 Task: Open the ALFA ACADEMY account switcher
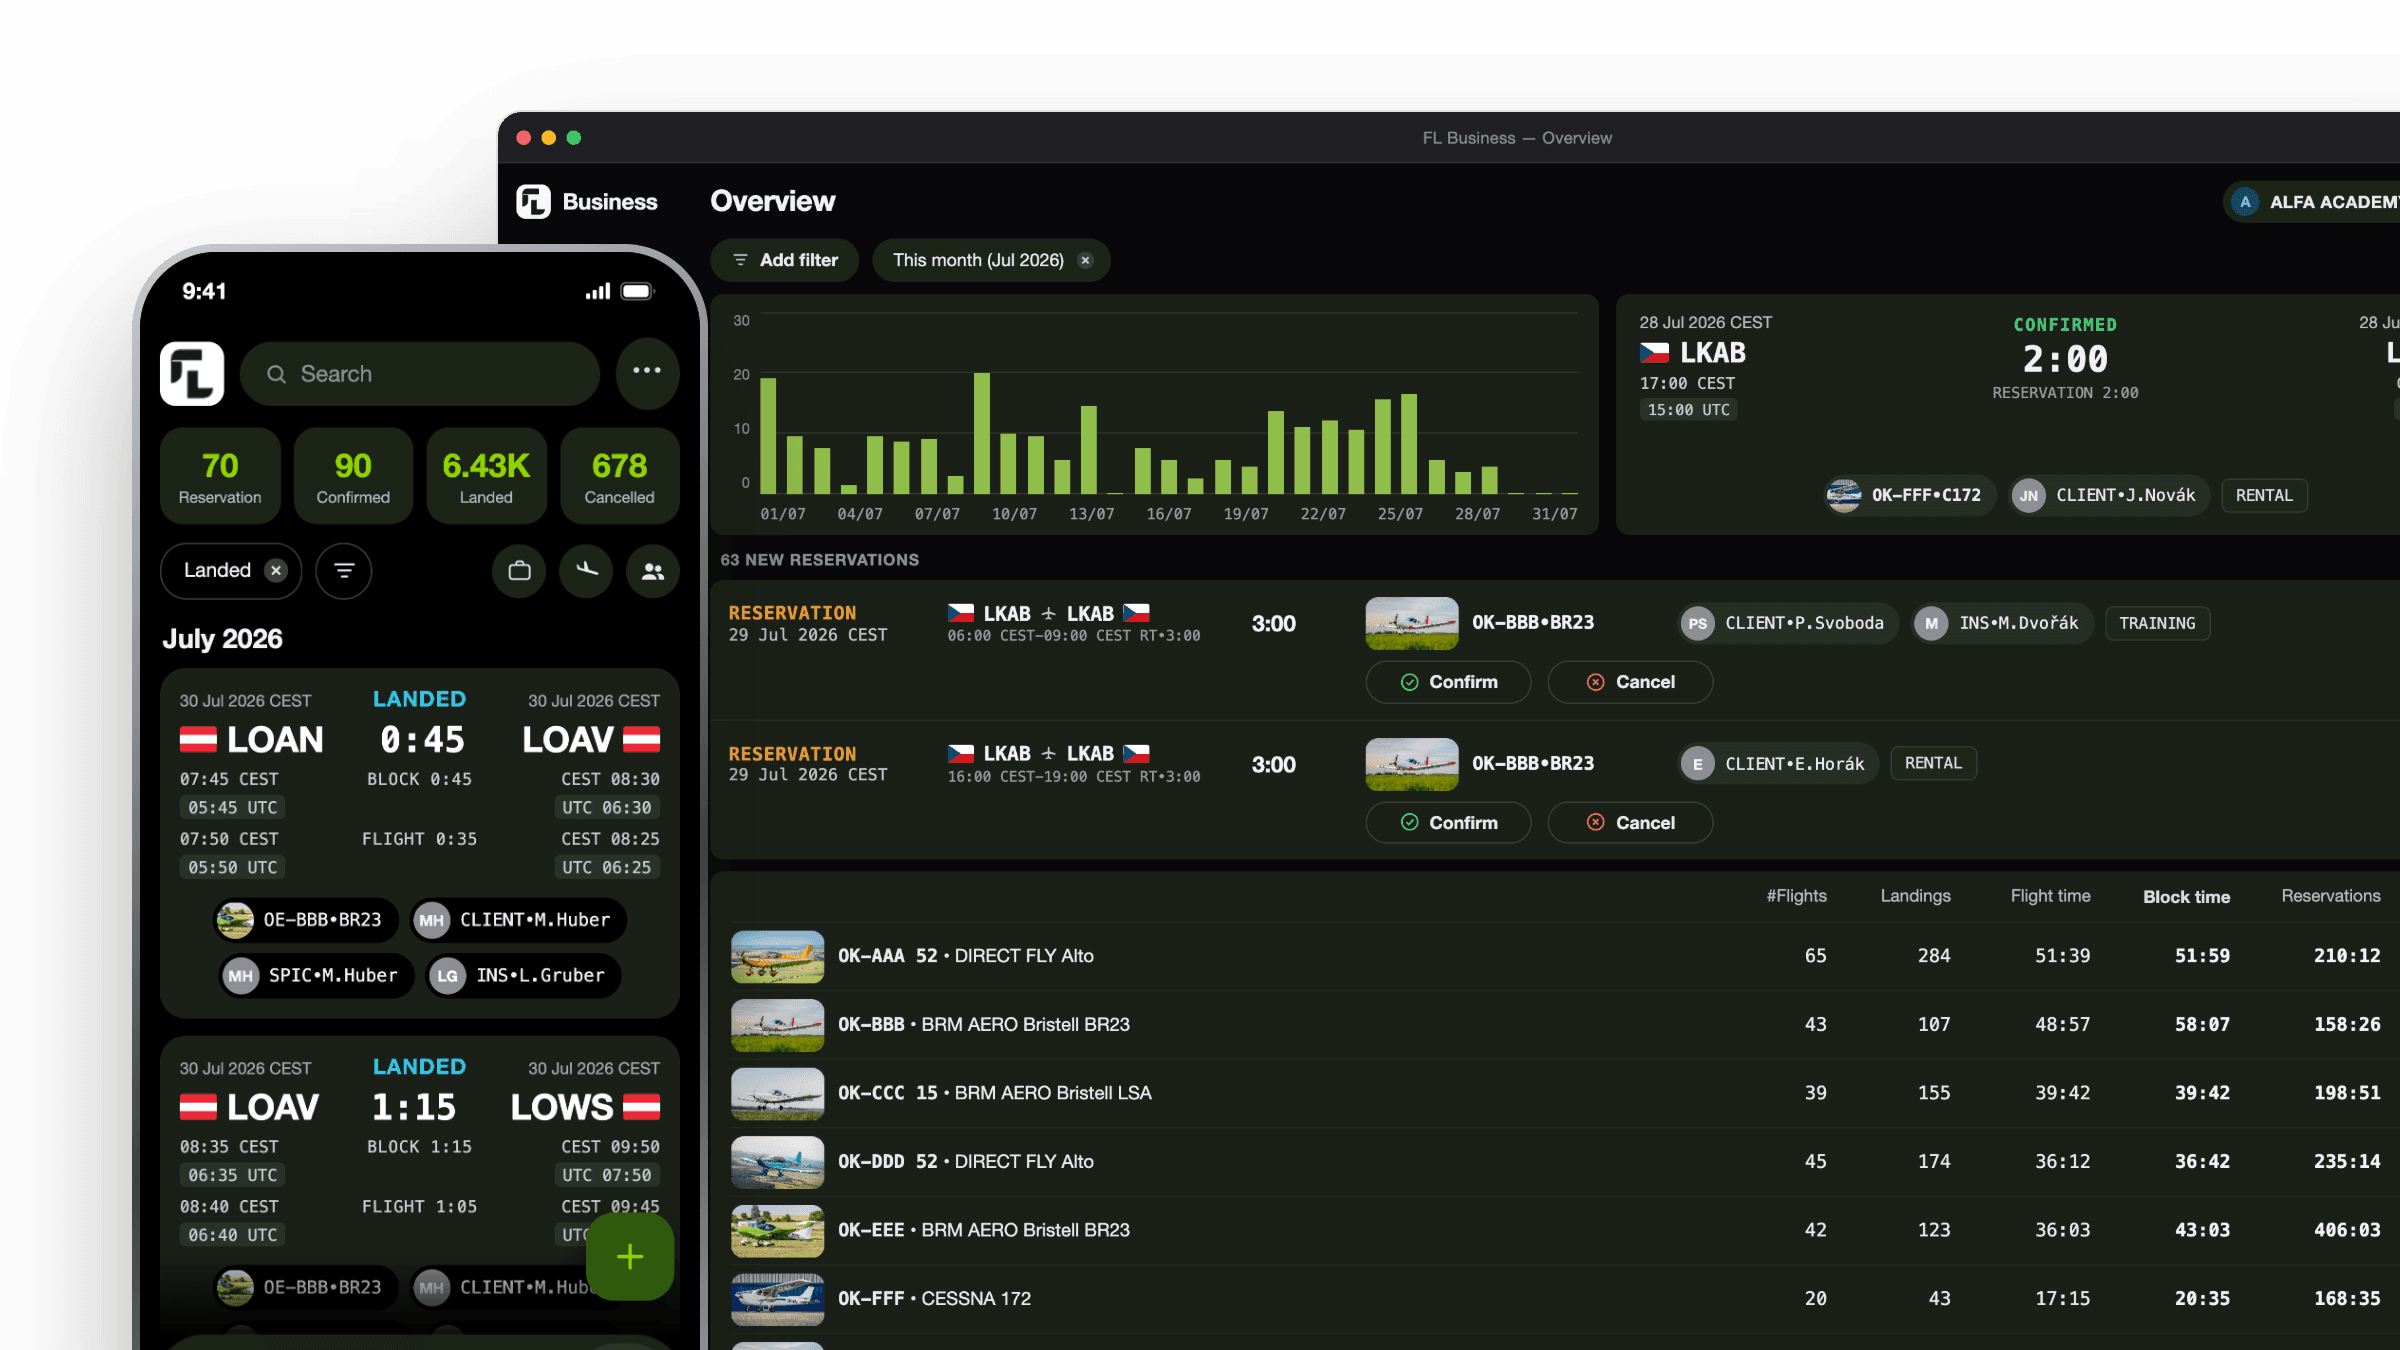point(2312,202)
